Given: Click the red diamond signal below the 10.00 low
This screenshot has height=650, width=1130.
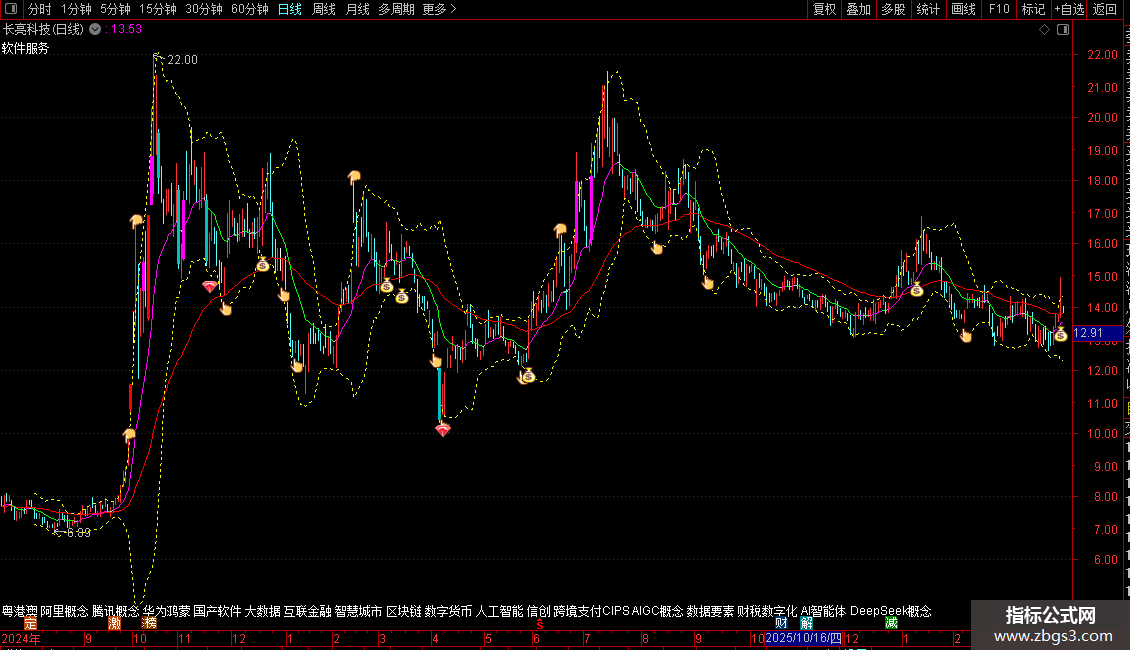Looking at the screenshot, I should point(442,430).
